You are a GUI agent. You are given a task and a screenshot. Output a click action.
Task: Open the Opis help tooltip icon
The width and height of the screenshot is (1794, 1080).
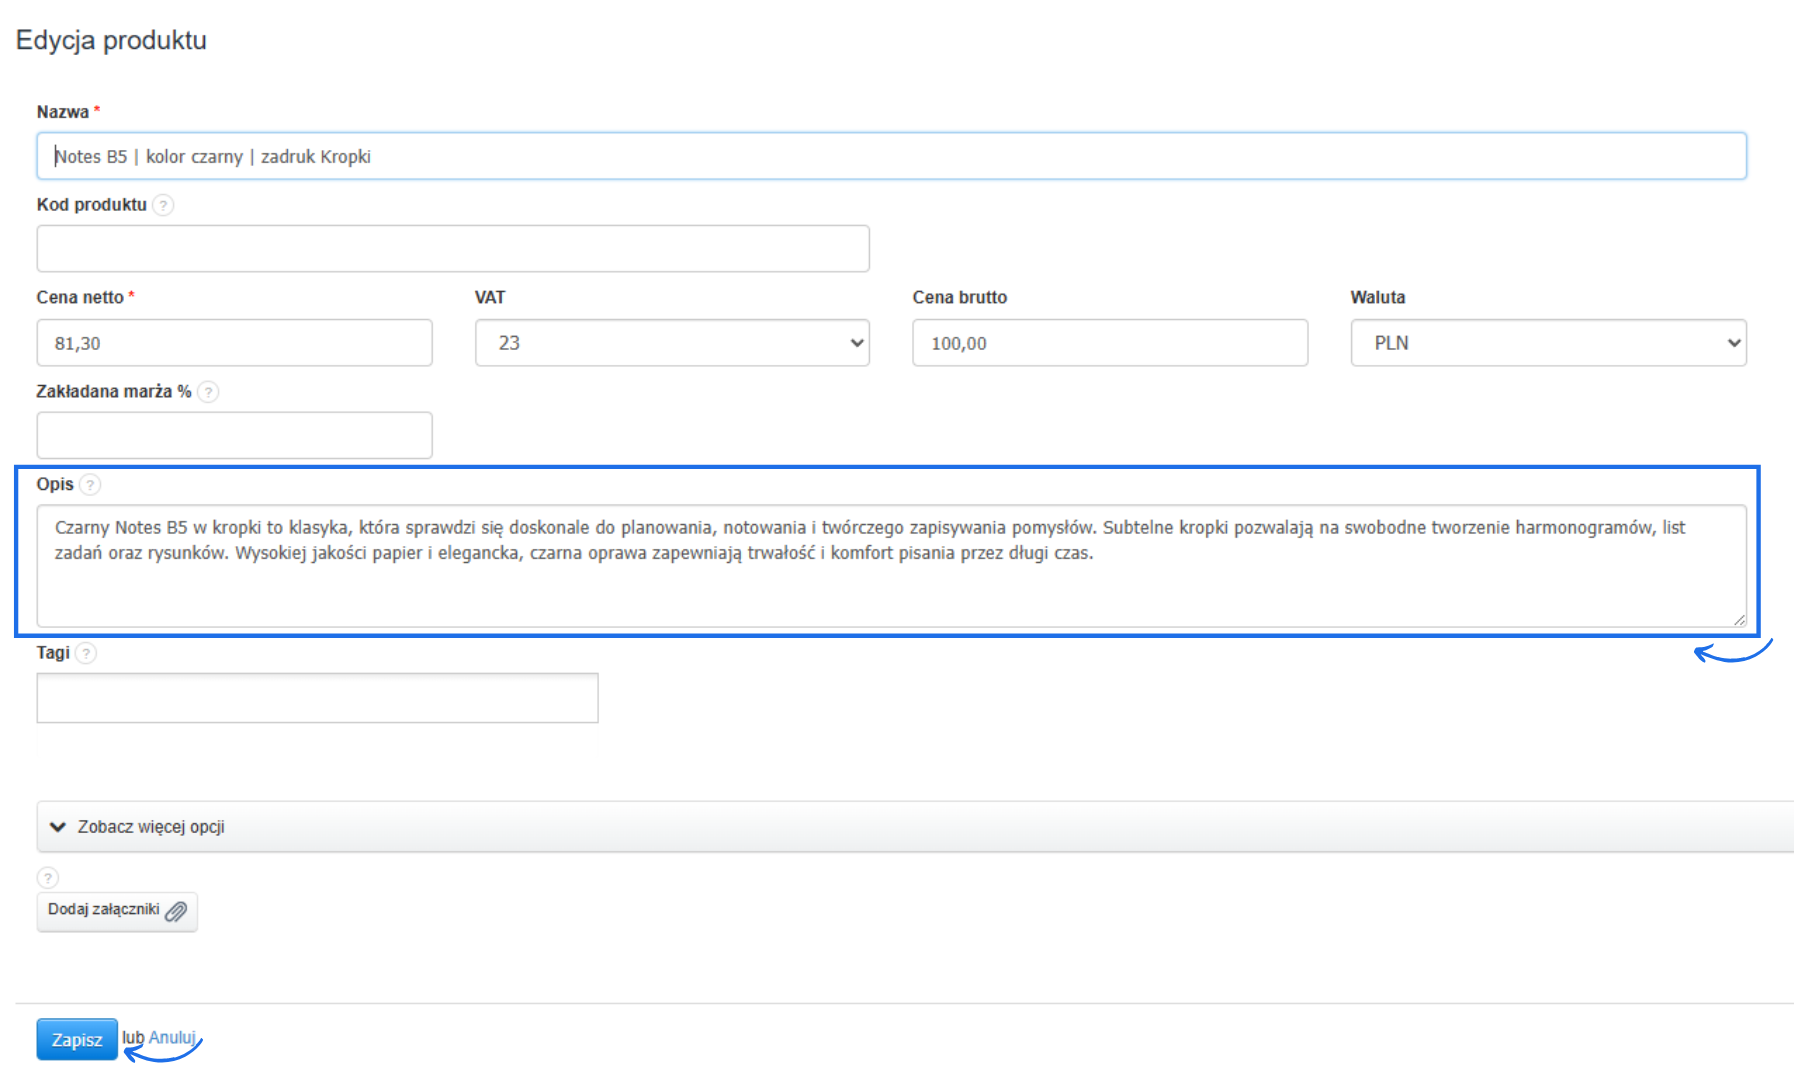pos(90,484)
